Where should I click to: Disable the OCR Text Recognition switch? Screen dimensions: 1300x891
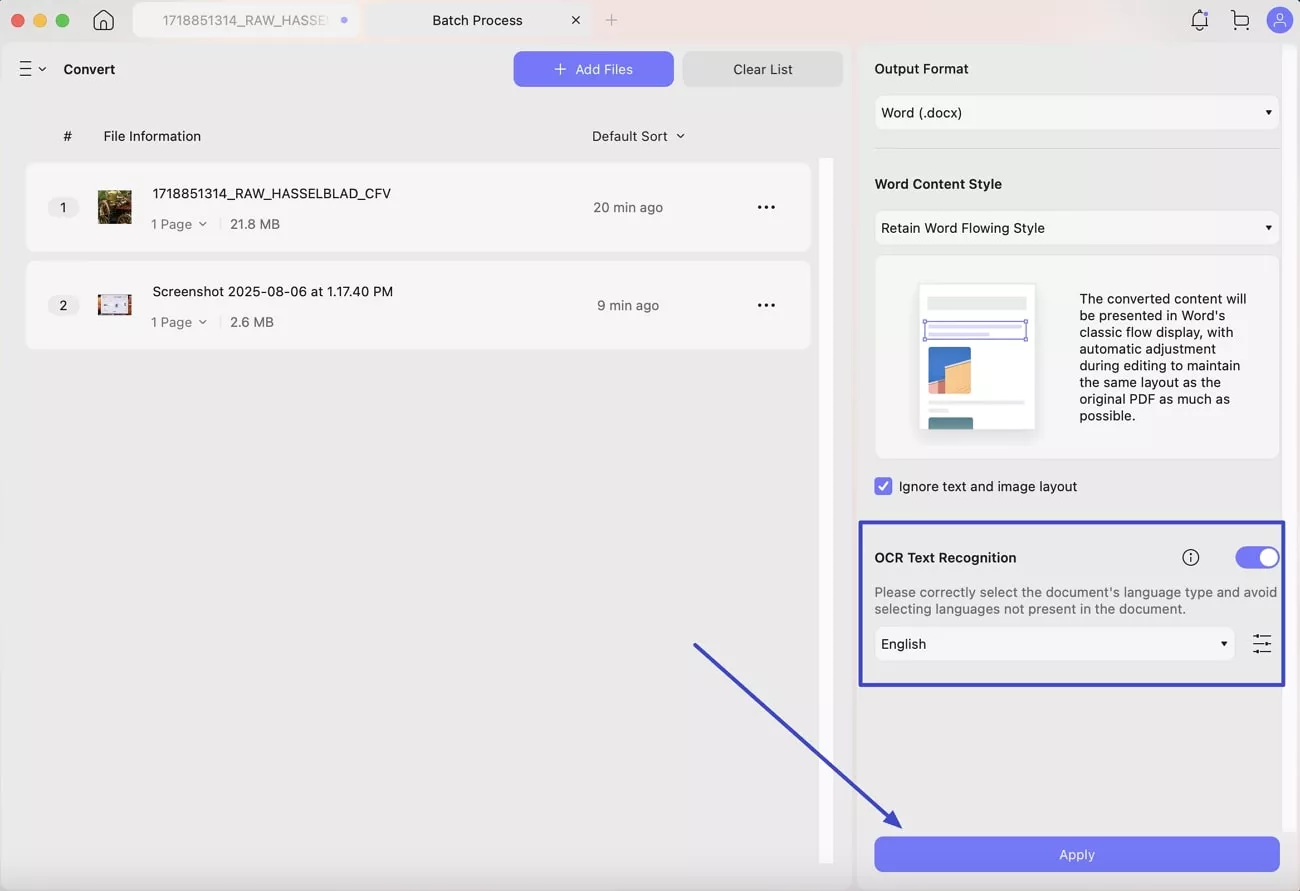(1256, 558)
